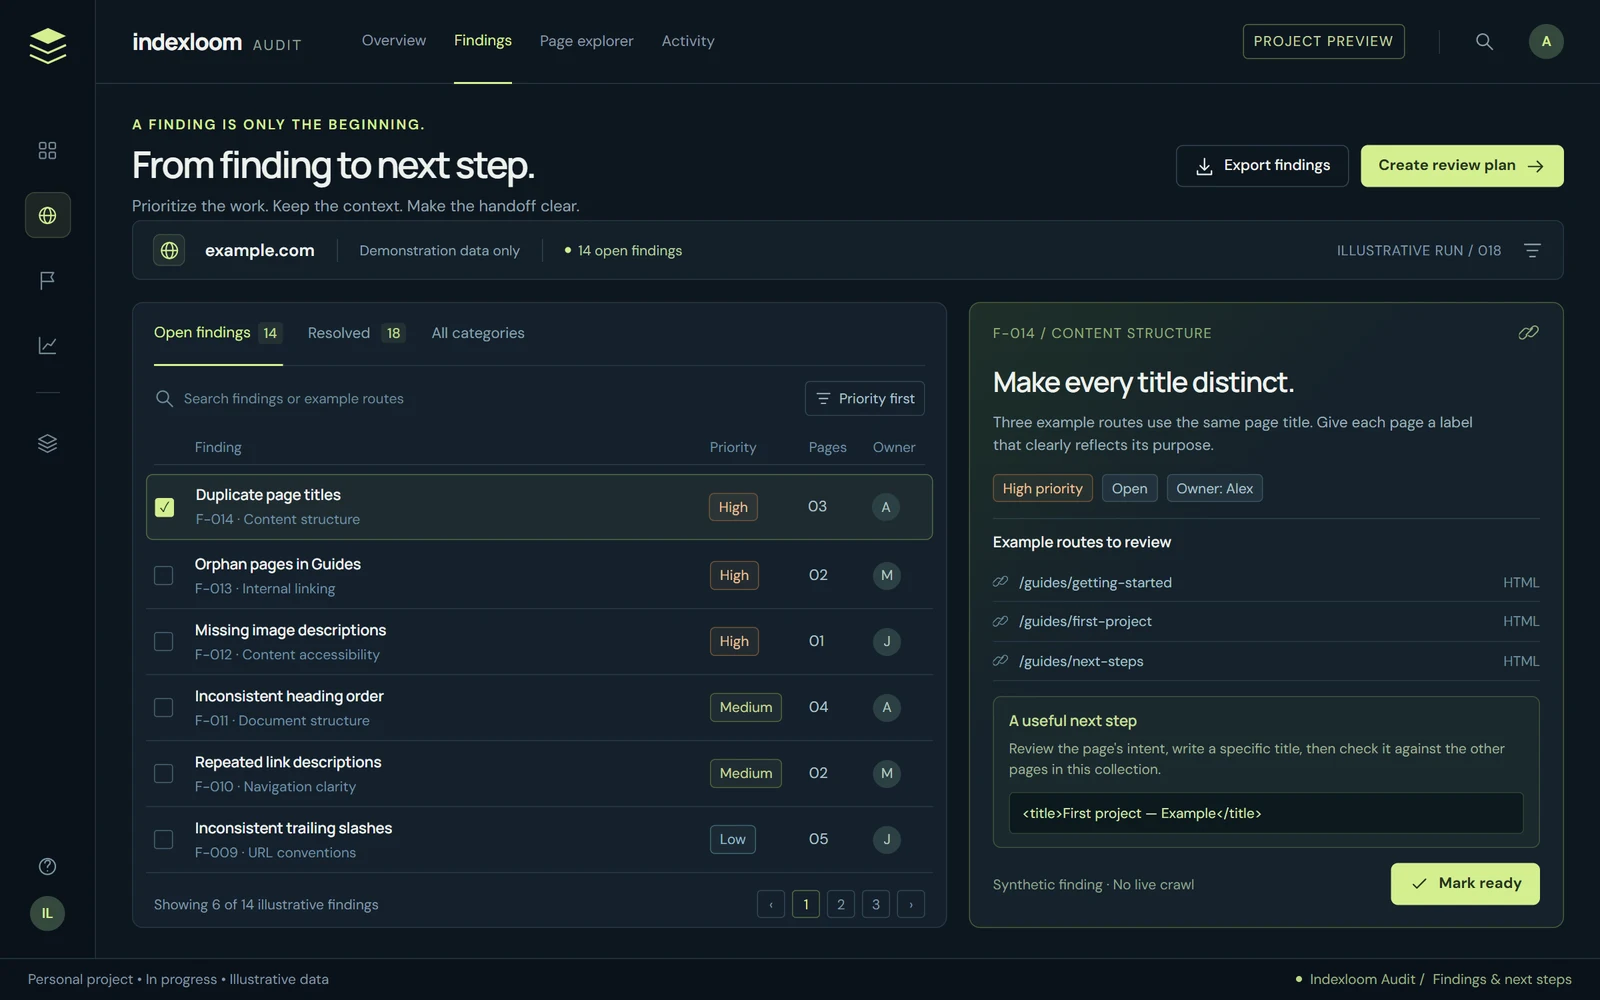This screenshot has height=1000, width=1600.
Task: Click the Owner: Alex tag
Action: [x=1215, y=488]
